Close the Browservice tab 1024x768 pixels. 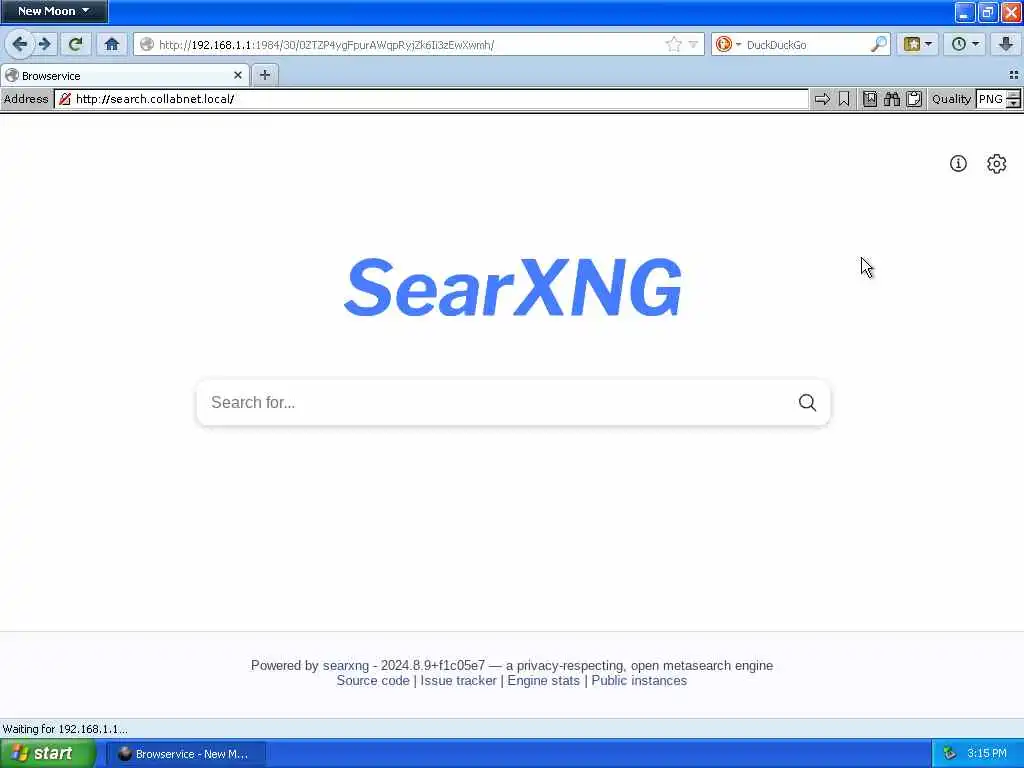238,76
